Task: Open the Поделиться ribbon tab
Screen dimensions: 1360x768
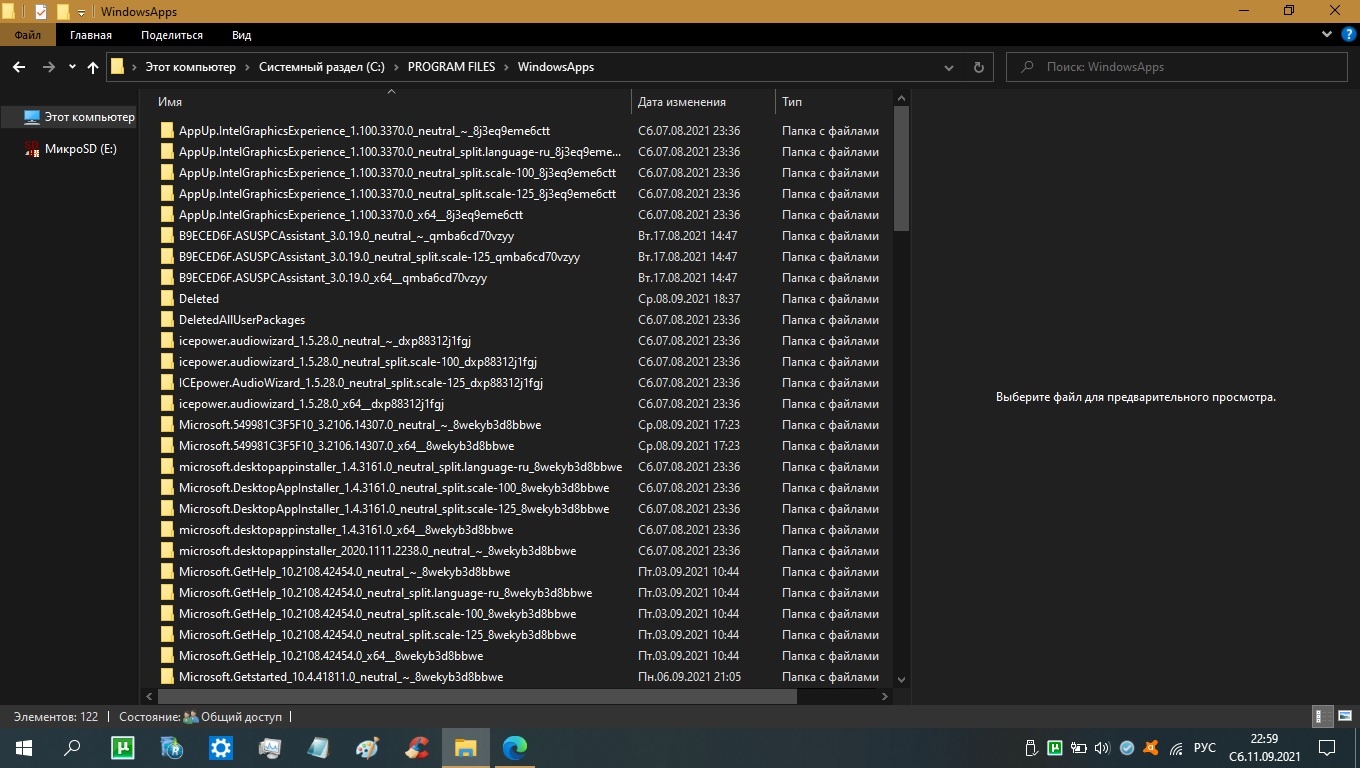Action: pos(172,35)
